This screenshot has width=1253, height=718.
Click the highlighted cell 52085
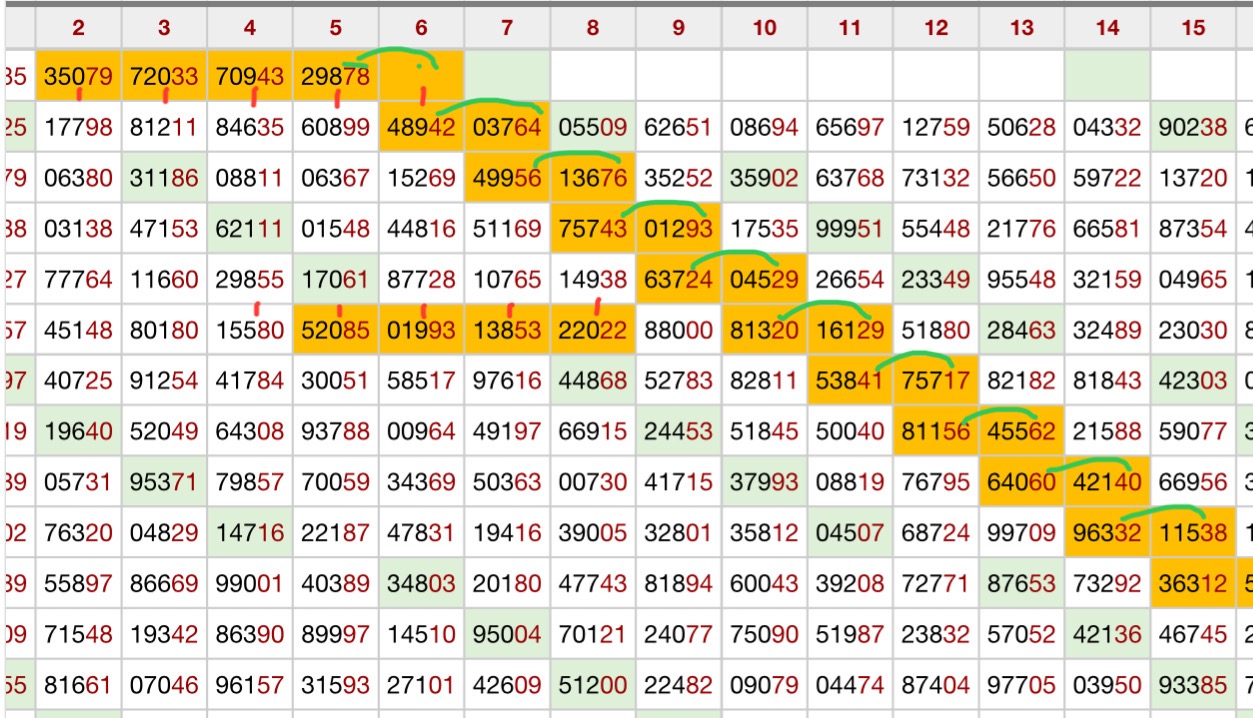click(x=336, y=330)
